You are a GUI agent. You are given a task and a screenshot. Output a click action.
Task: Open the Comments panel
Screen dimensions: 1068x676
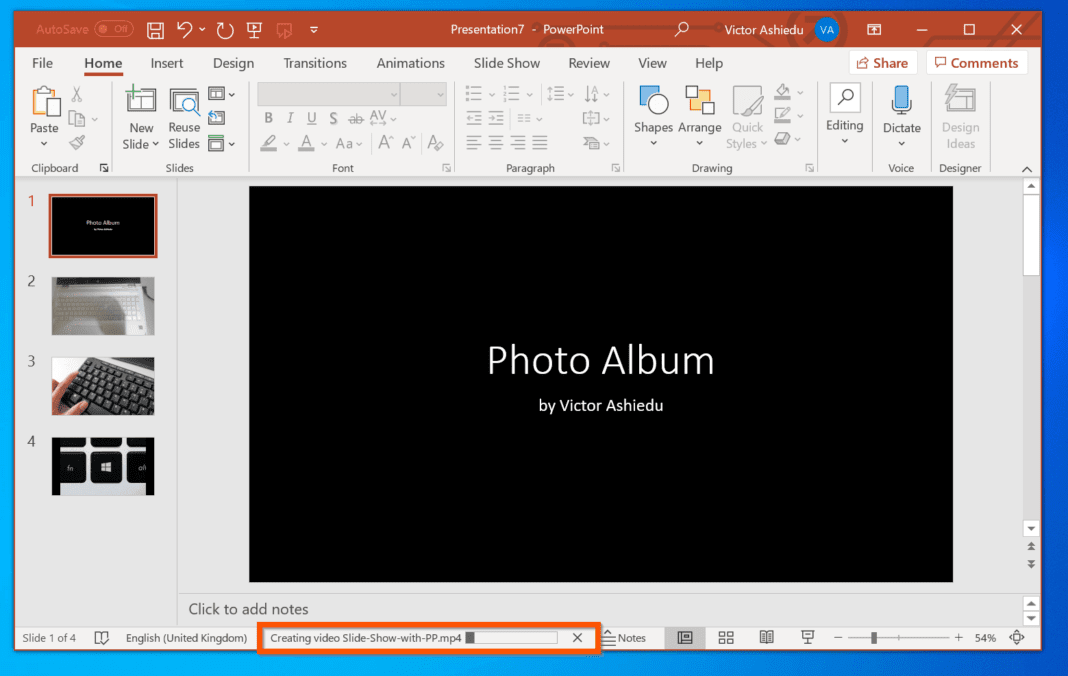pos(977,62)
